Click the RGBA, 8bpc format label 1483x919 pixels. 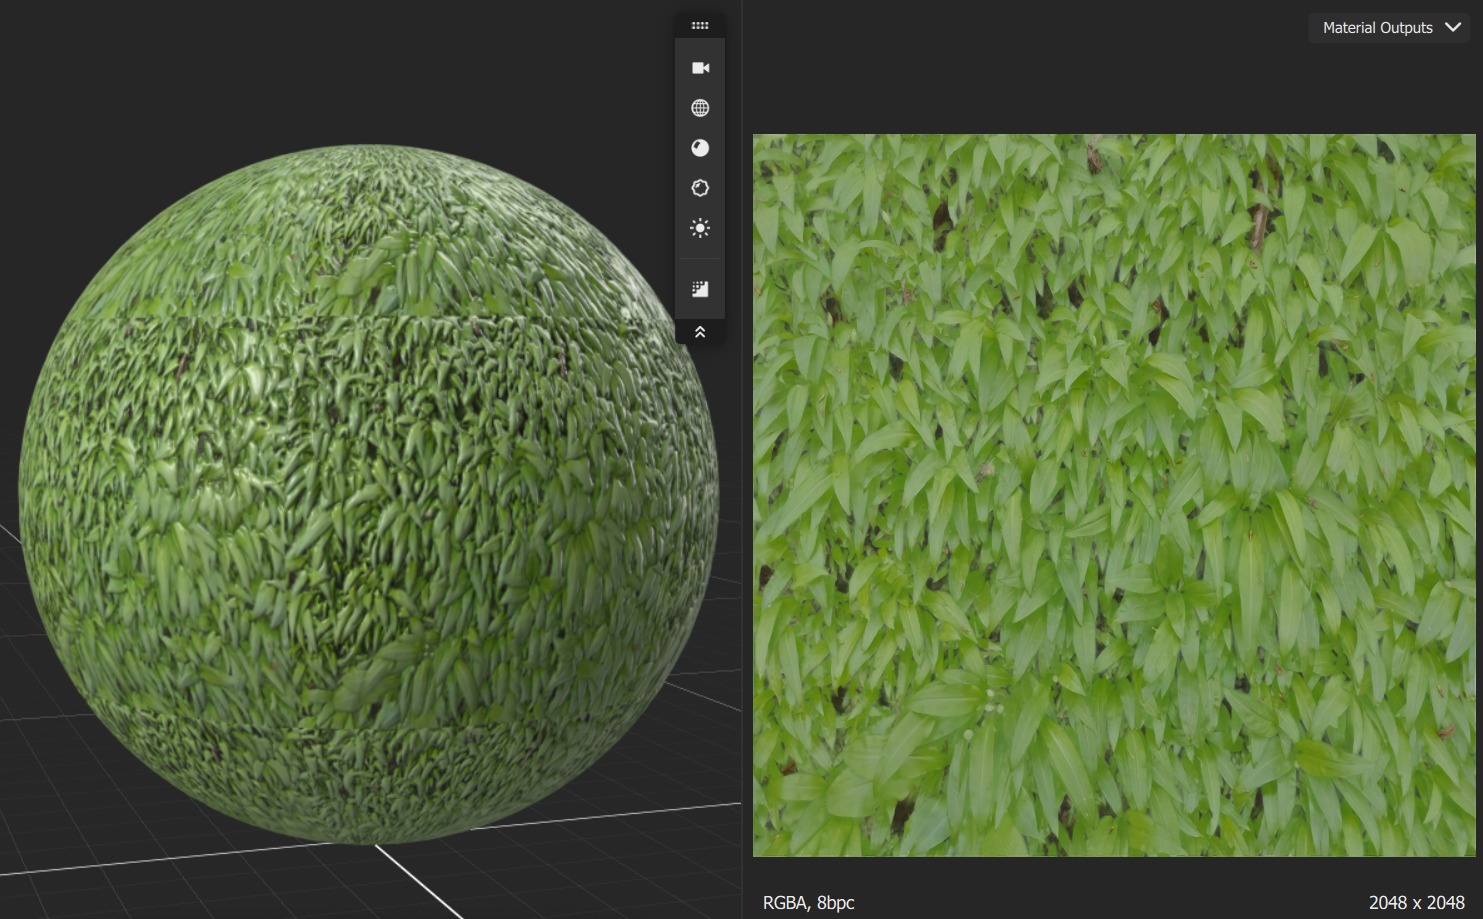tap(808, 903)
